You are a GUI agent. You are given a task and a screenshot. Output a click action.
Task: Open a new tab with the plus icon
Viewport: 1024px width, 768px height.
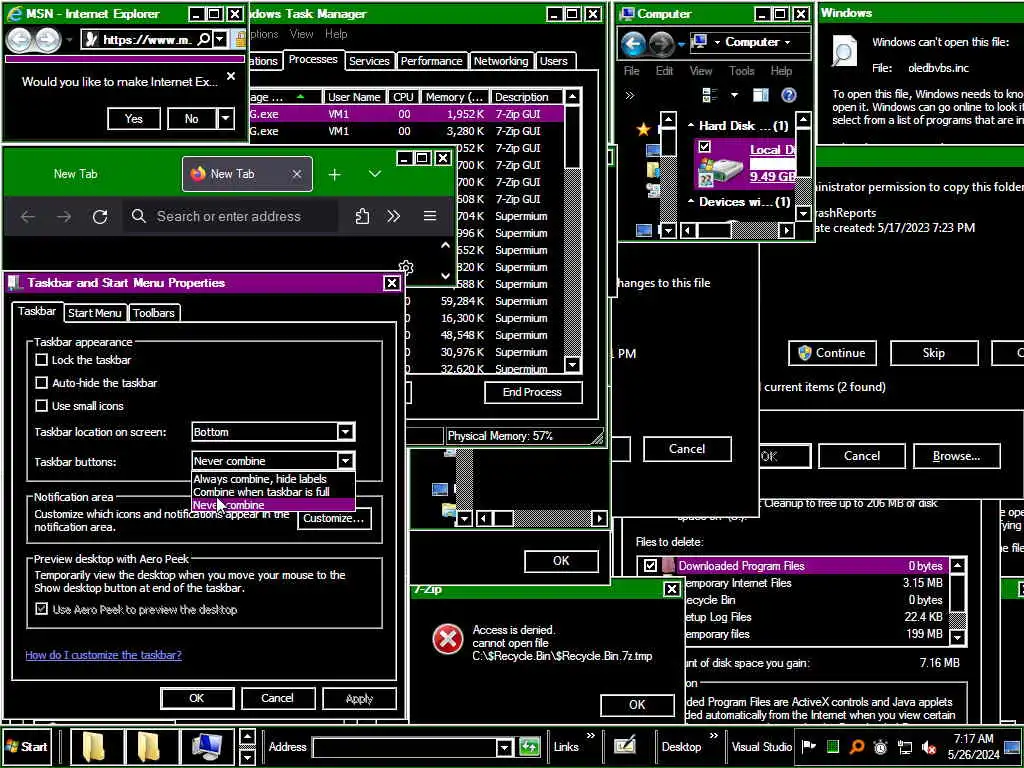click(334, 174)
